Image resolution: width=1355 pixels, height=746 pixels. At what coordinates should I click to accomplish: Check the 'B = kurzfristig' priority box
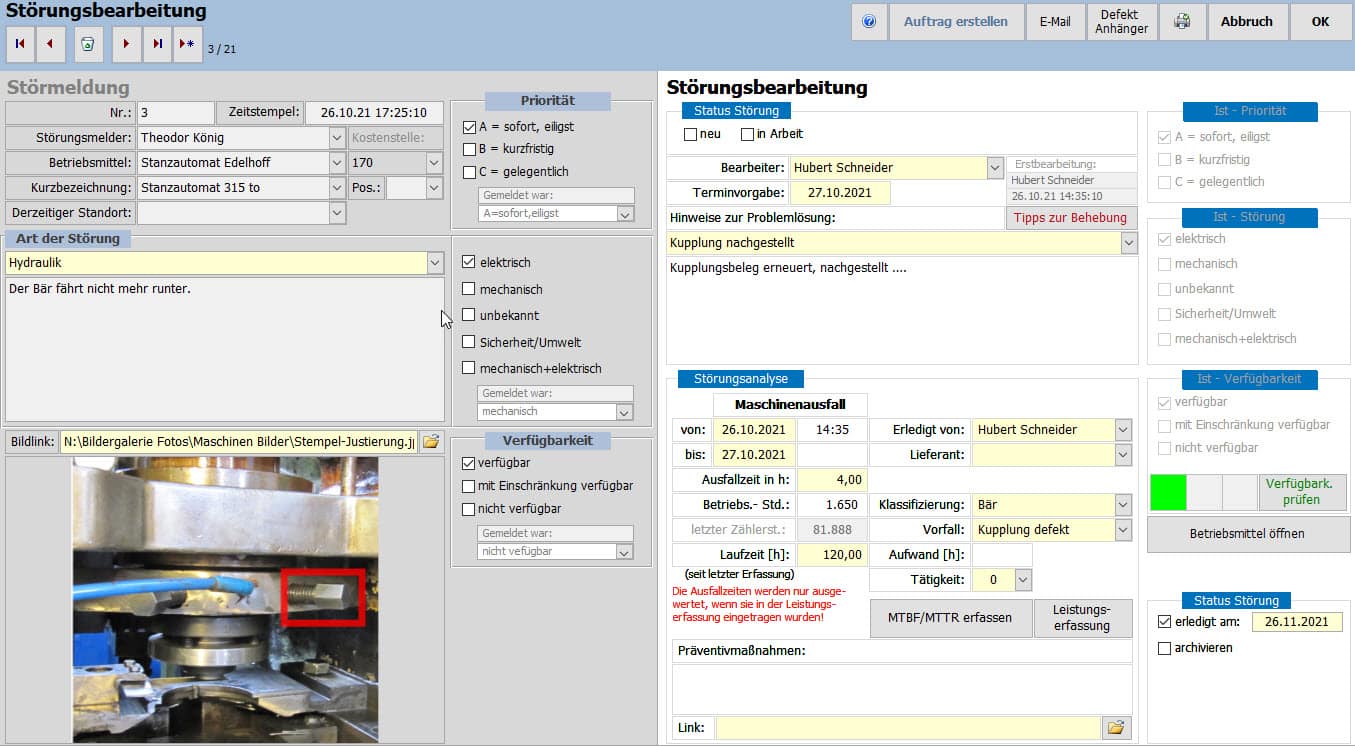point(469,150)
